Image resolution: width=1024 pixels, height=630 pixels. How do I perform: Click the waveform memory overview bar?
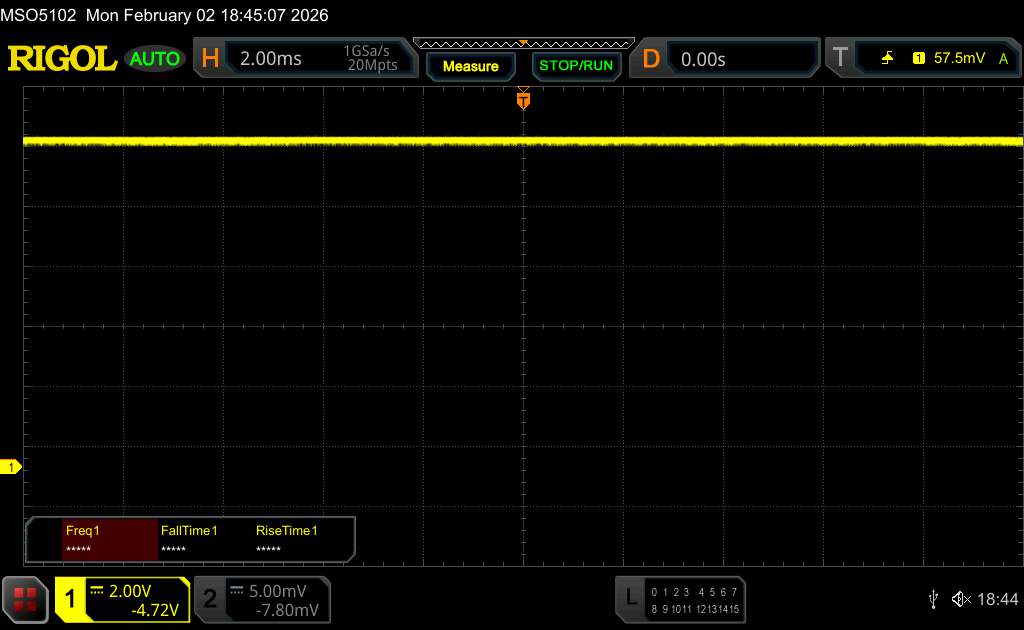[x=523, y=44]
